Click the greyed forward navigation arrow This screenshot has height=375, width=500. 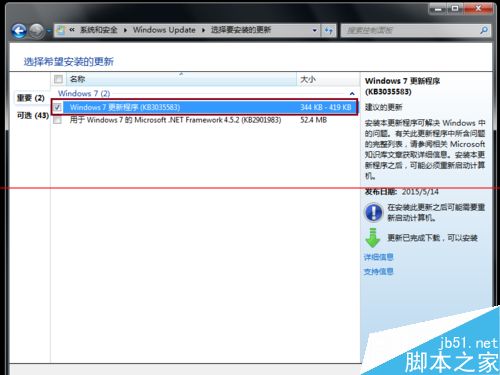tap(36, 31)
